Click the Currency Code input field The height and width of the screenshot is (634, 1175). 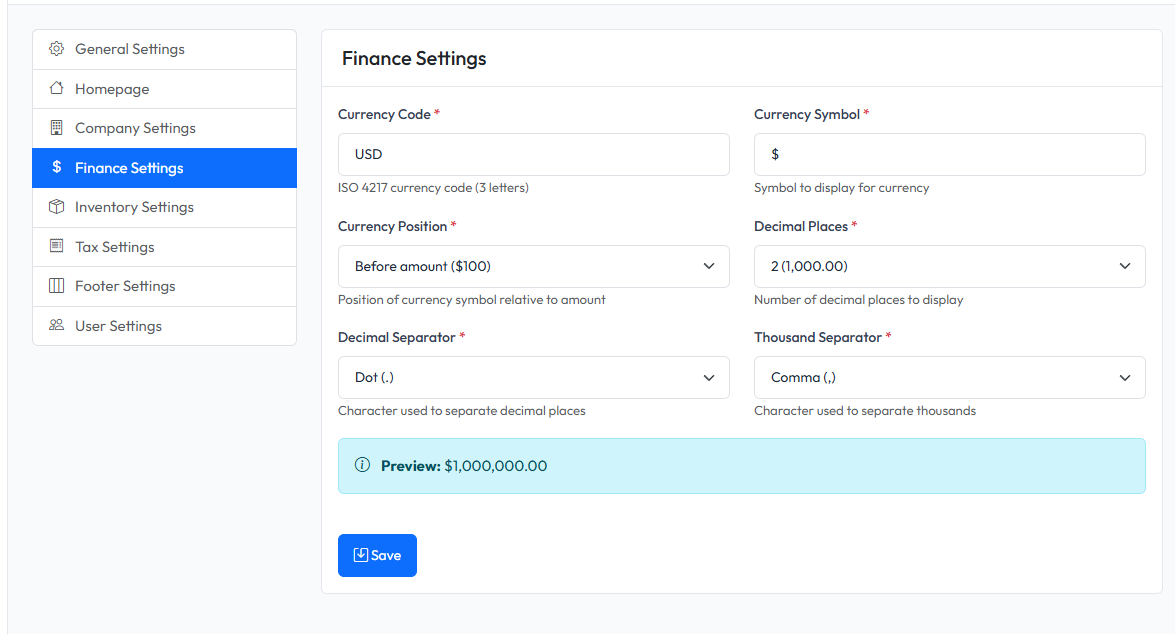tap(533, 154)
